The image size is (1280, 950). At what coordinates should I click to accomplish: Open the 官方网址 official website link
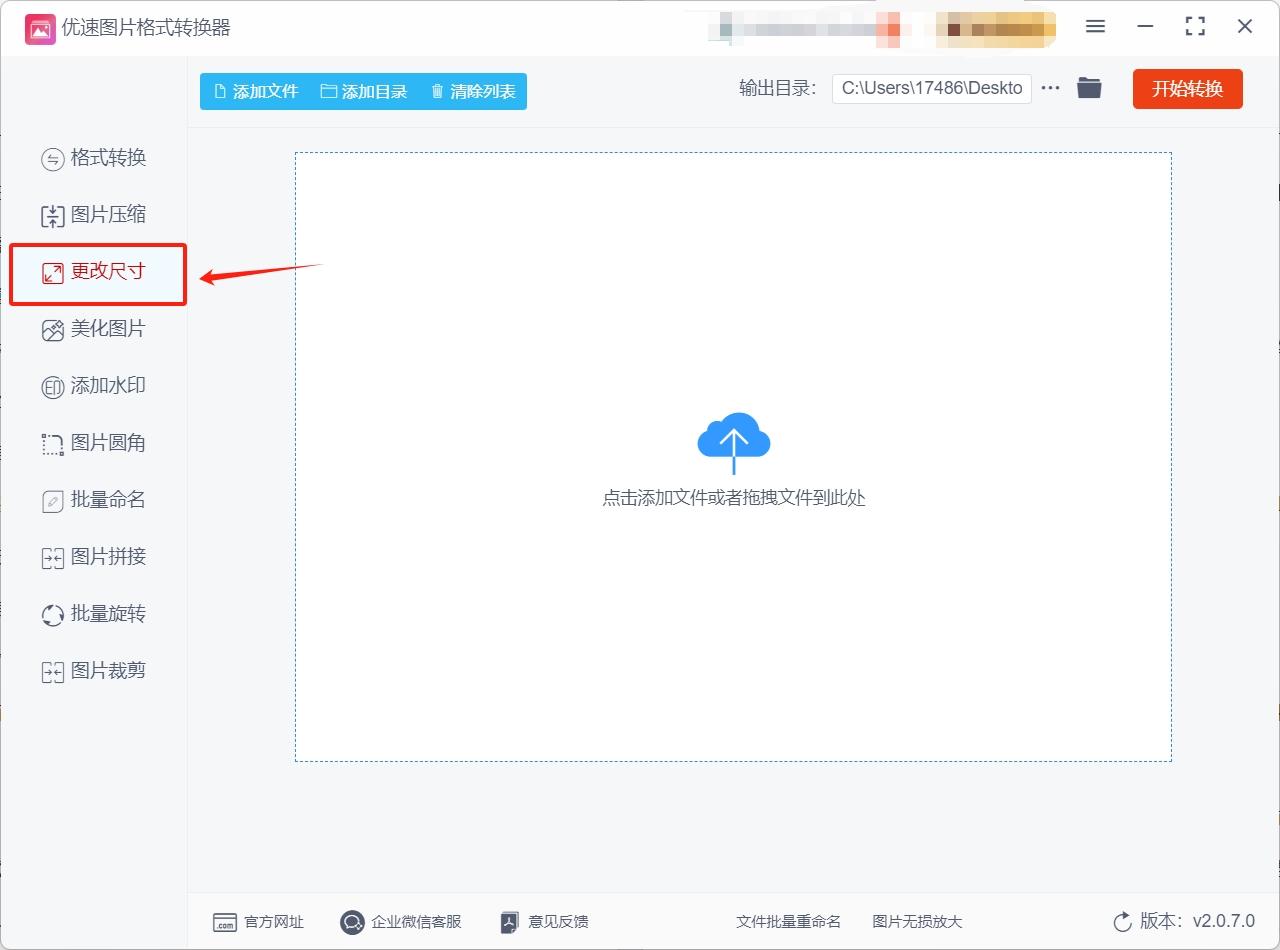point(258,922)
